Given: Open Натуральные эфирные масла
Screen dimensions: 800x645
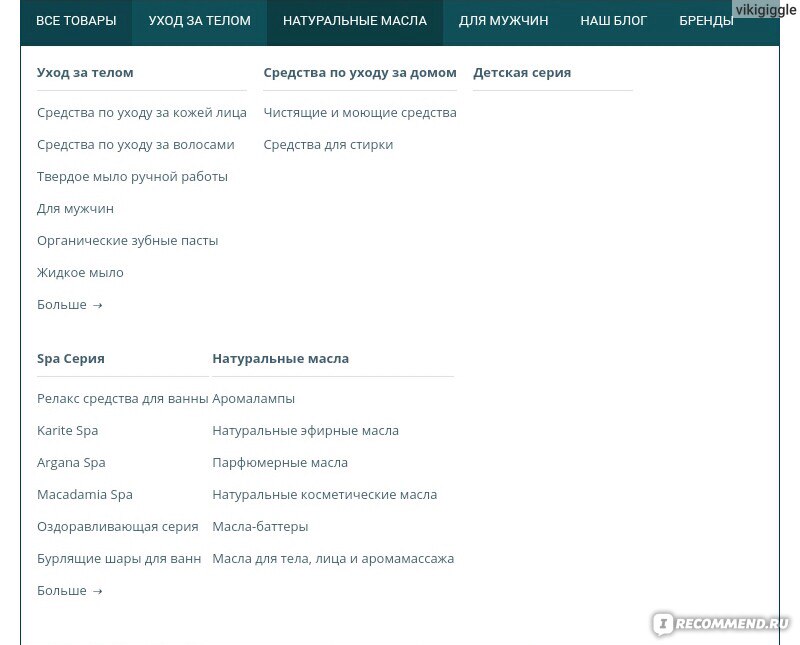Looking at the screenshot, I should tap(306, 431).
